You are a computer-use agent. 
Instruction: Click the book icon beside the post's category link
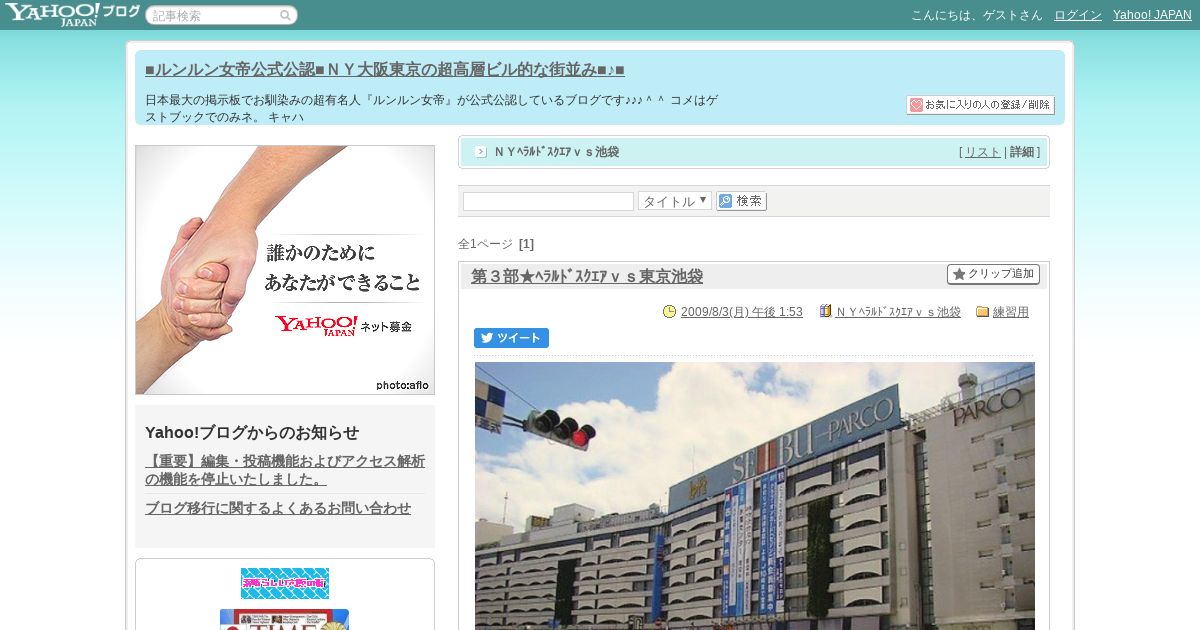click(x=826, y=311)
